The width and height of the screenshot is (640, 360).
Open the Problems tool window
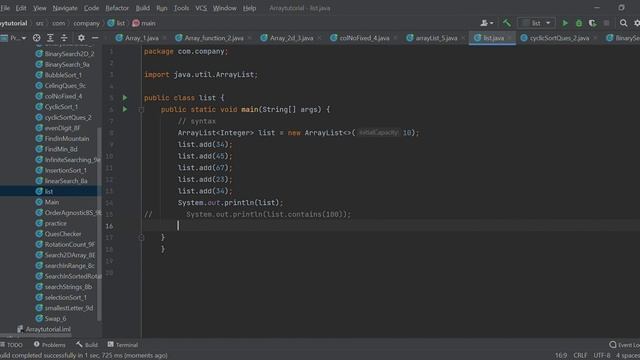(x=49, y=345)
